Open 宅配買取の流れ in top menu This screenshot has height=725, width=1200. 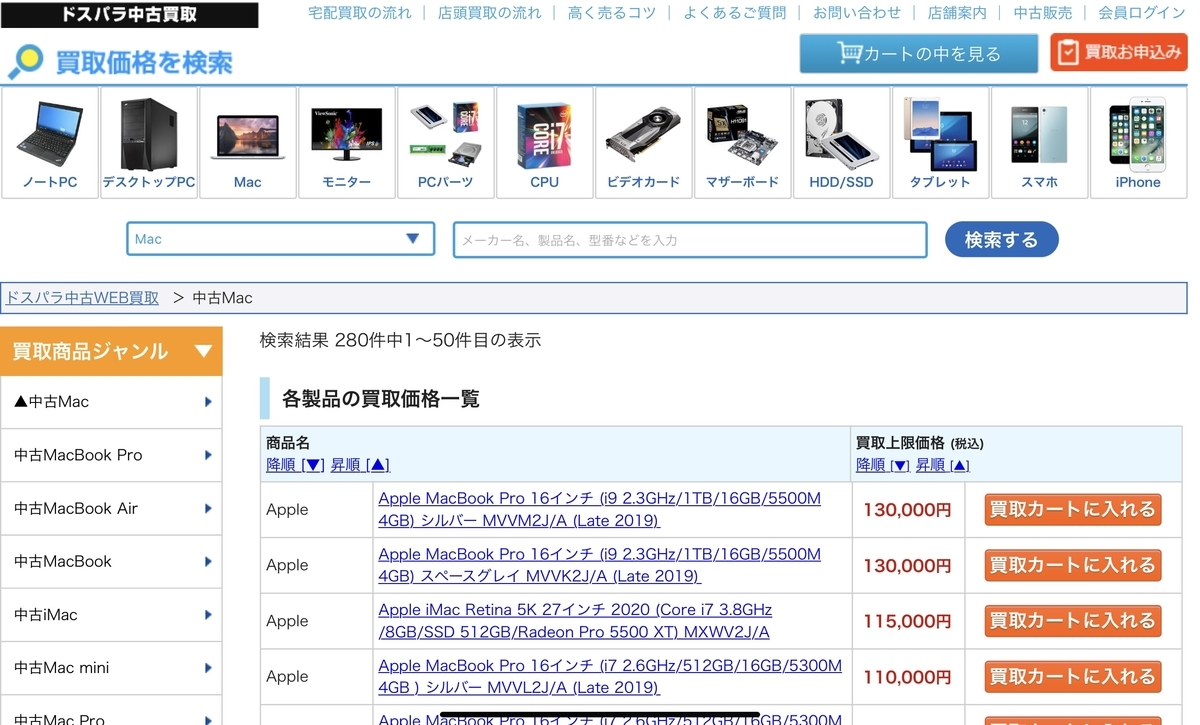(x=360, y=13)
